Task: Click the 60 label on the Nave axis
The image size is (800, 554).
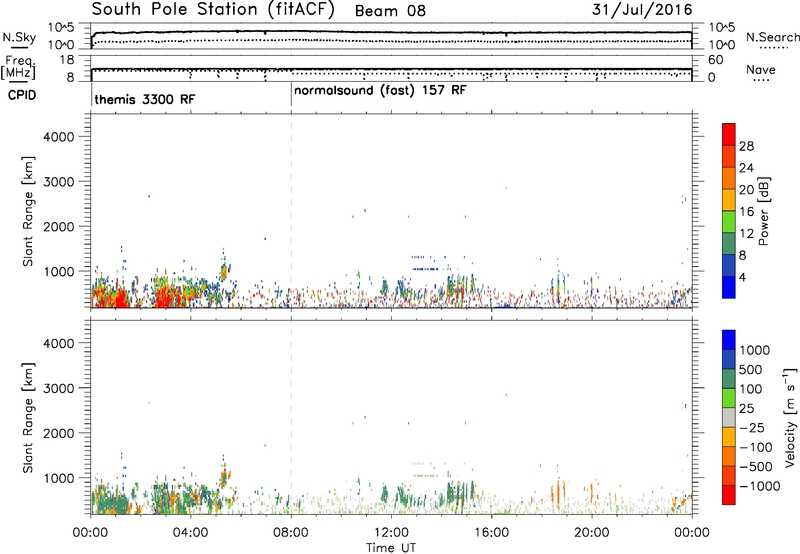Action: click(x=715, y=60)
